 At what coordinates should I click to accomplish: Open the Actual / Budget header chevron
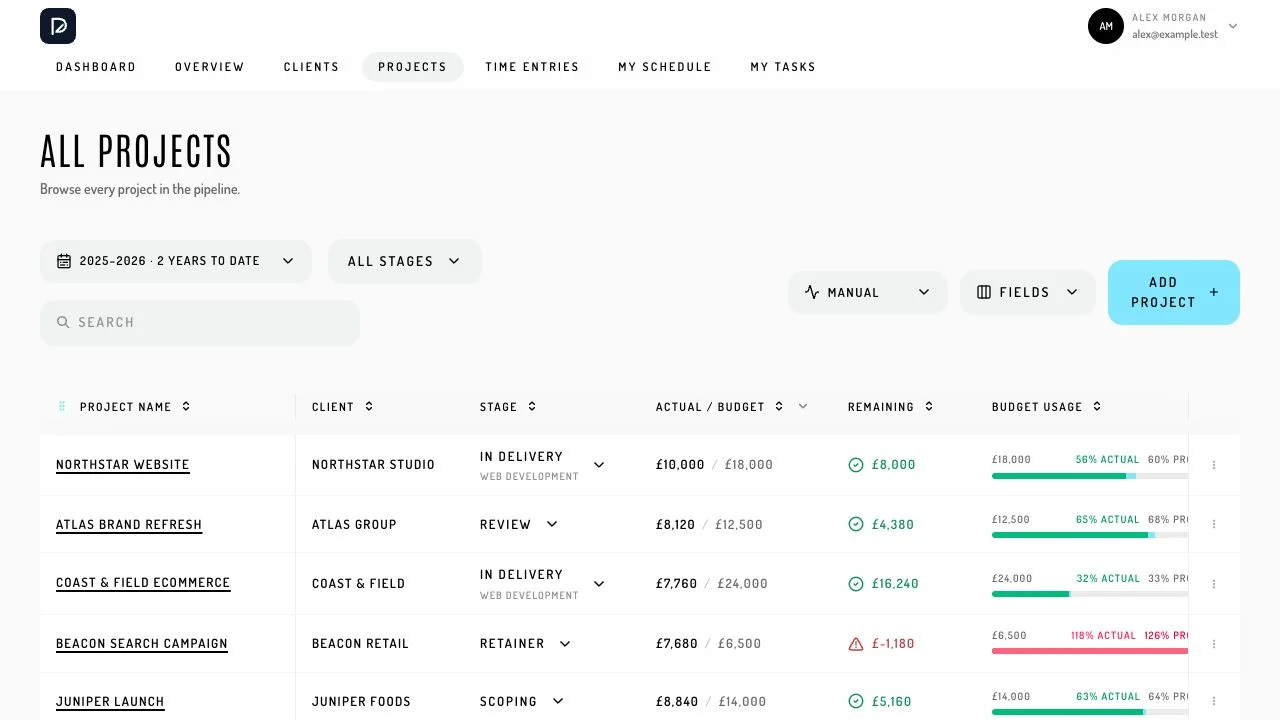802,407
